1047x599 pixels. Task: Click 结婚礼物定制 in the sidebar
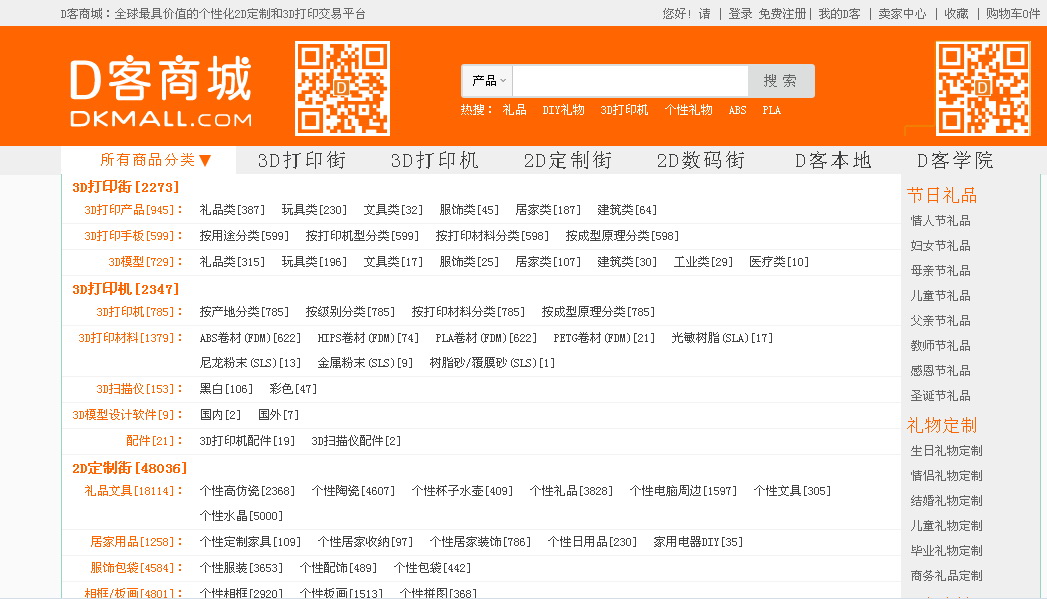click(x=946, y=501)
